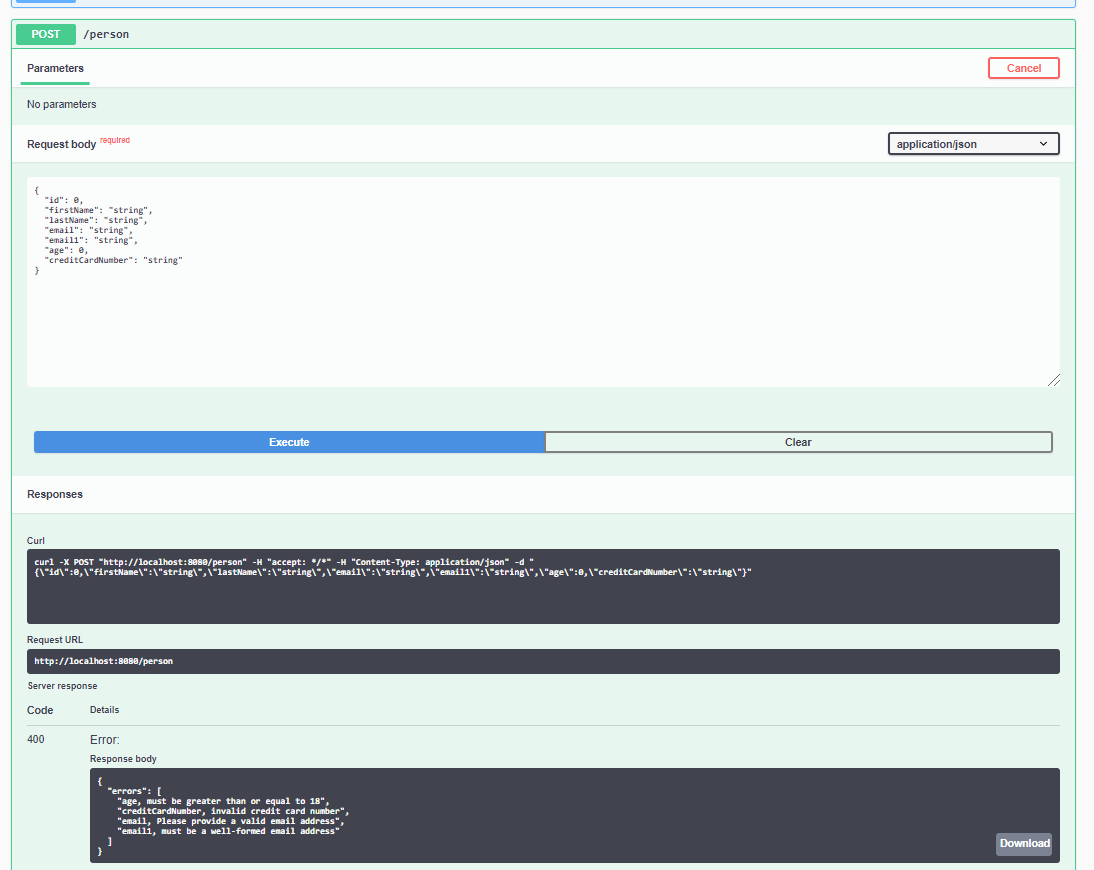Click the Server response label
The image size is (1094, 870).
pyautogui.click(x=62, y=686)
